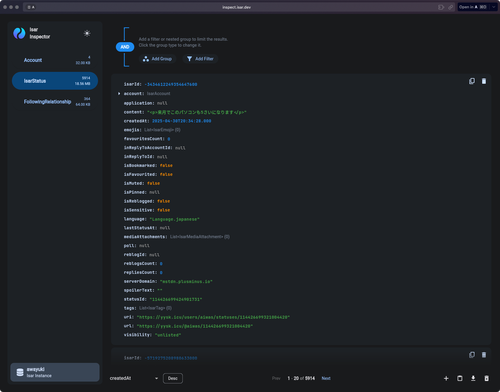Click the serverDomain string value
Viewport: 500px width, 392px height.
coord(186,282)
